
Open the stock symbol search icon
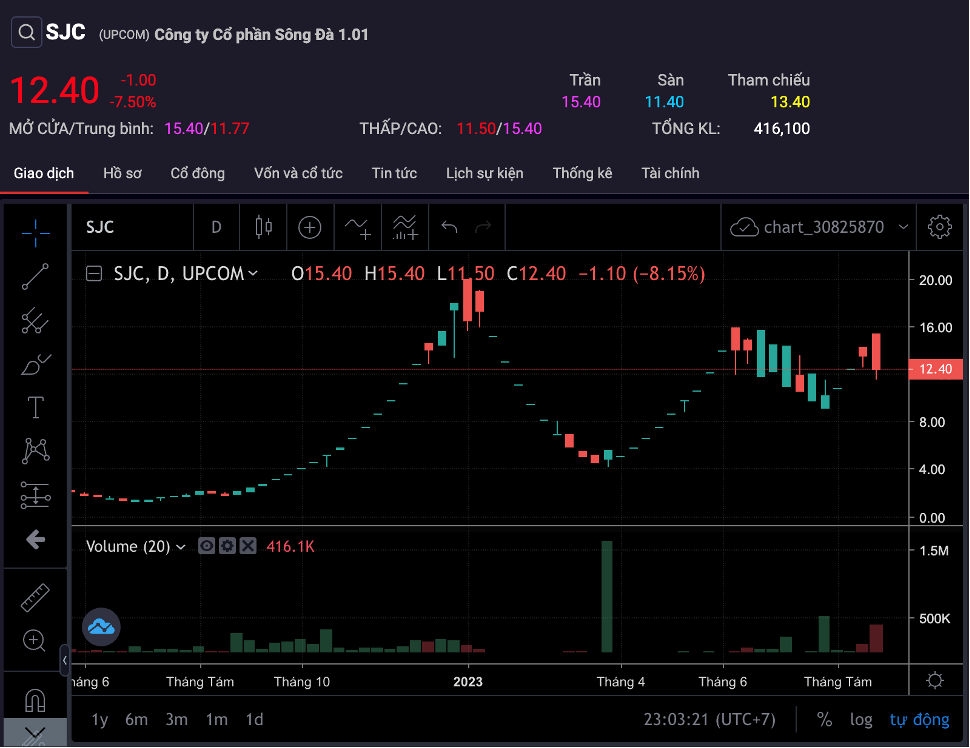[x=26, y=32]
